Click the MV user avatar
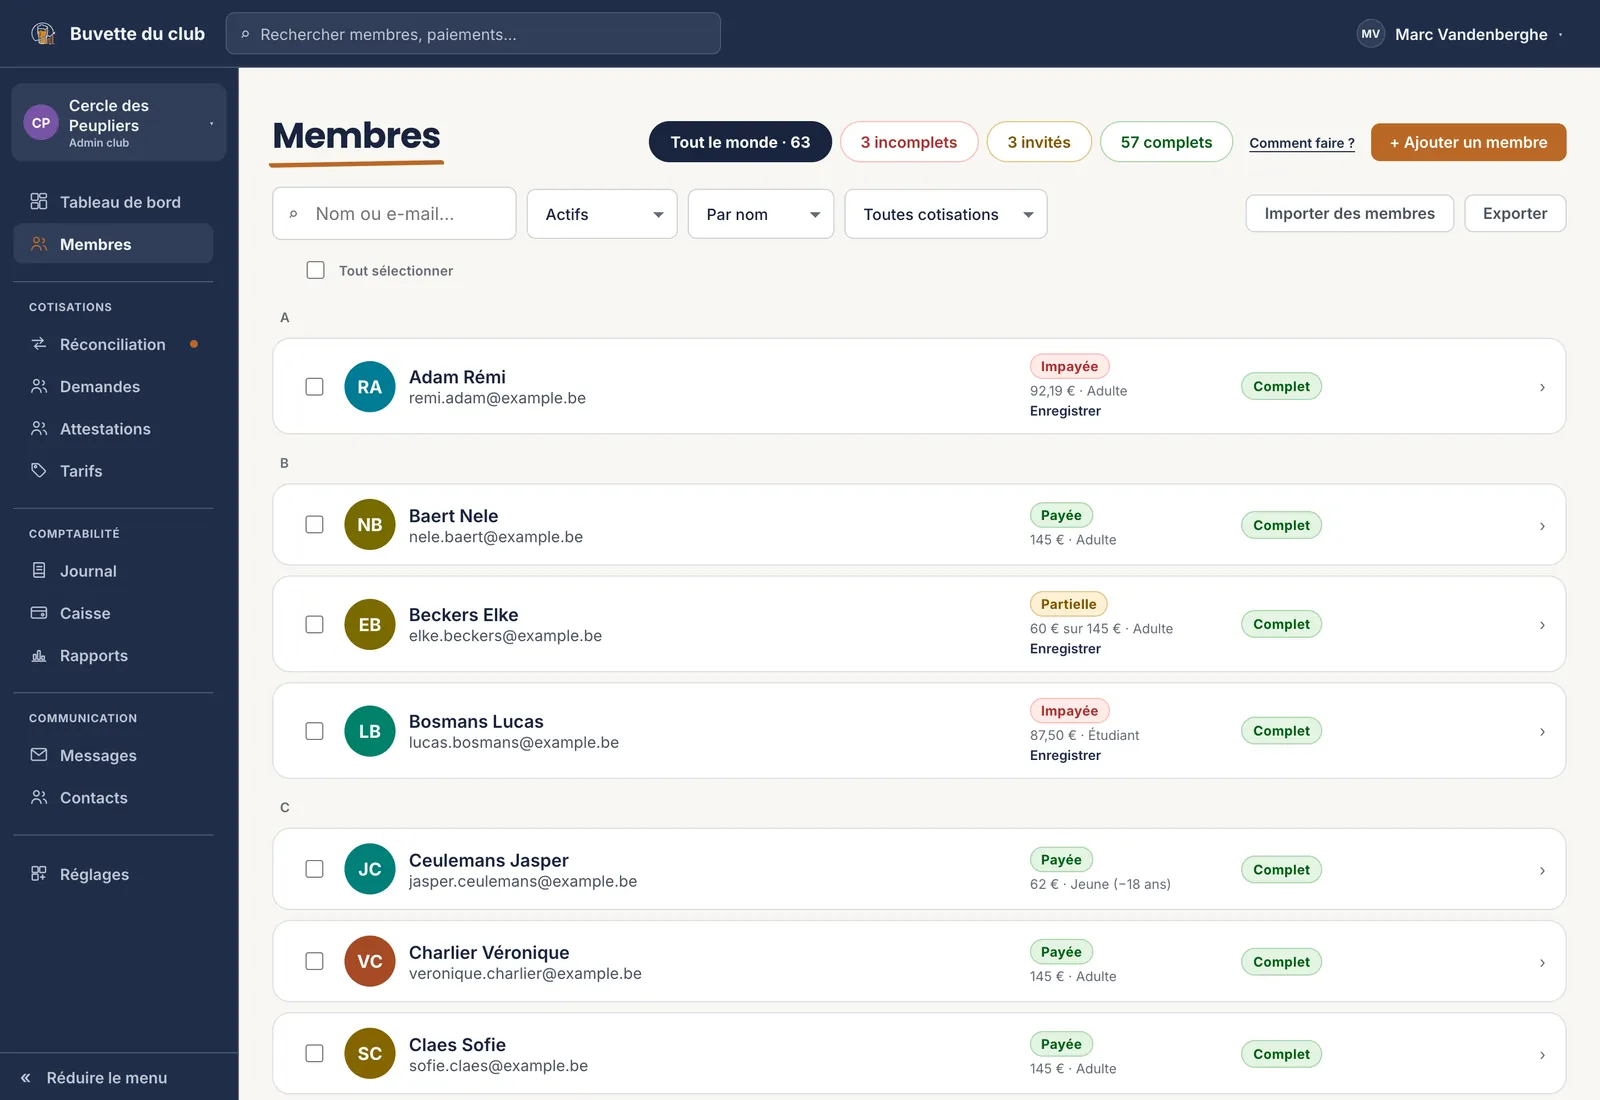1600x1100 pixels. pyautogui.click(x=1371, y=34)
